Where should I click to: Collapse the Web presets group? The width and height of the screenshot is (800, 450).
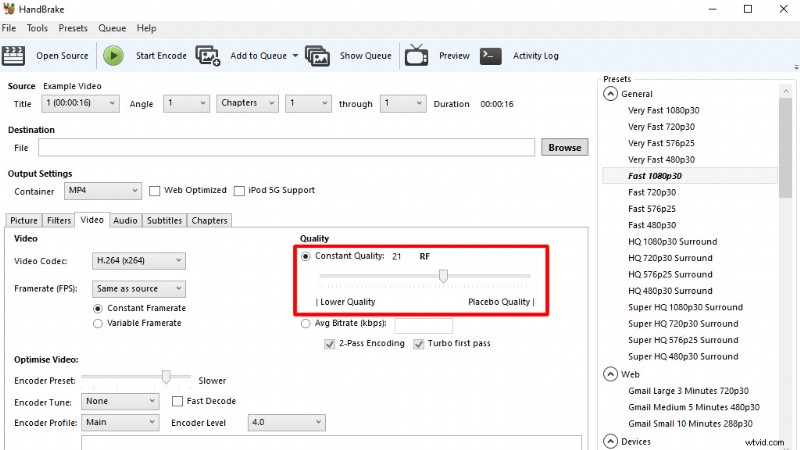pyautogui.click(x=610, y=374)
